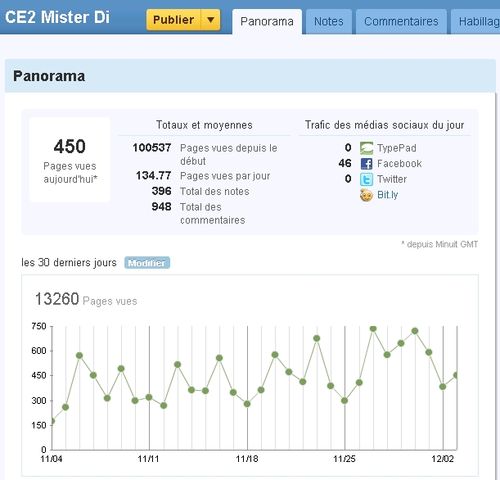The image size is (500, 480).
Task: Open the Commentaires tab
Action: tap(401, 22)
